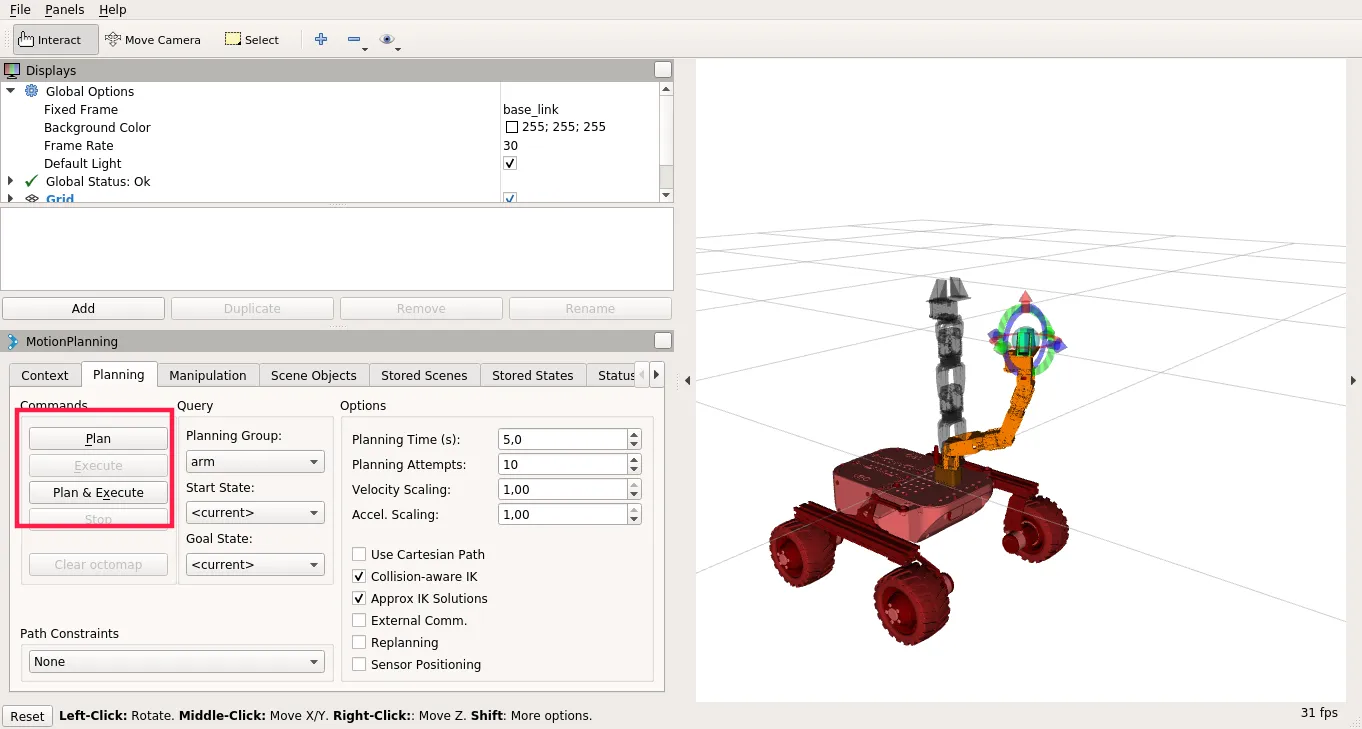Choose the Select tool in toolbar

(252, 40)
